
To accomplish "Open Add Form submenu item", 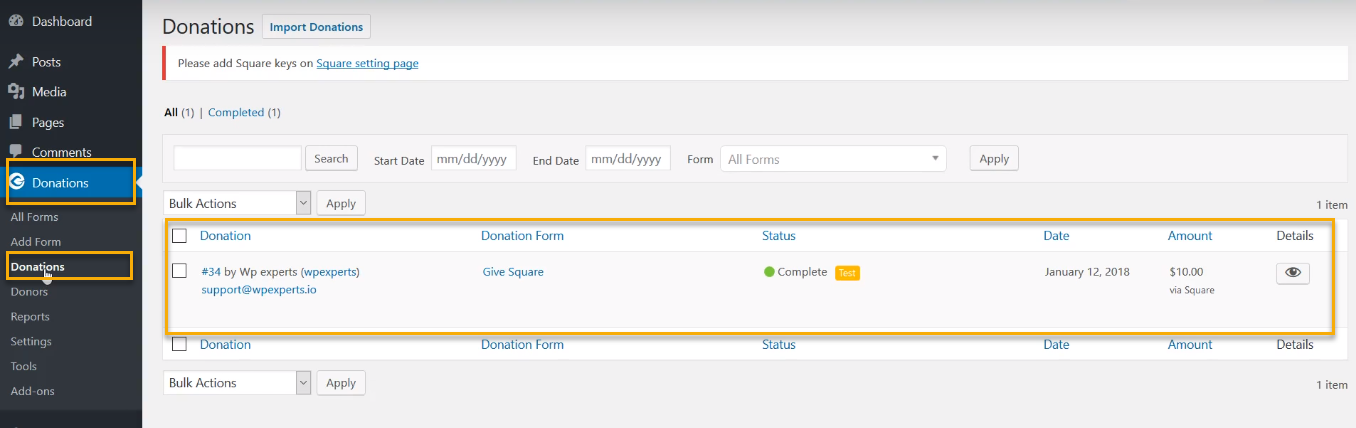I will [x=35, y=242].
